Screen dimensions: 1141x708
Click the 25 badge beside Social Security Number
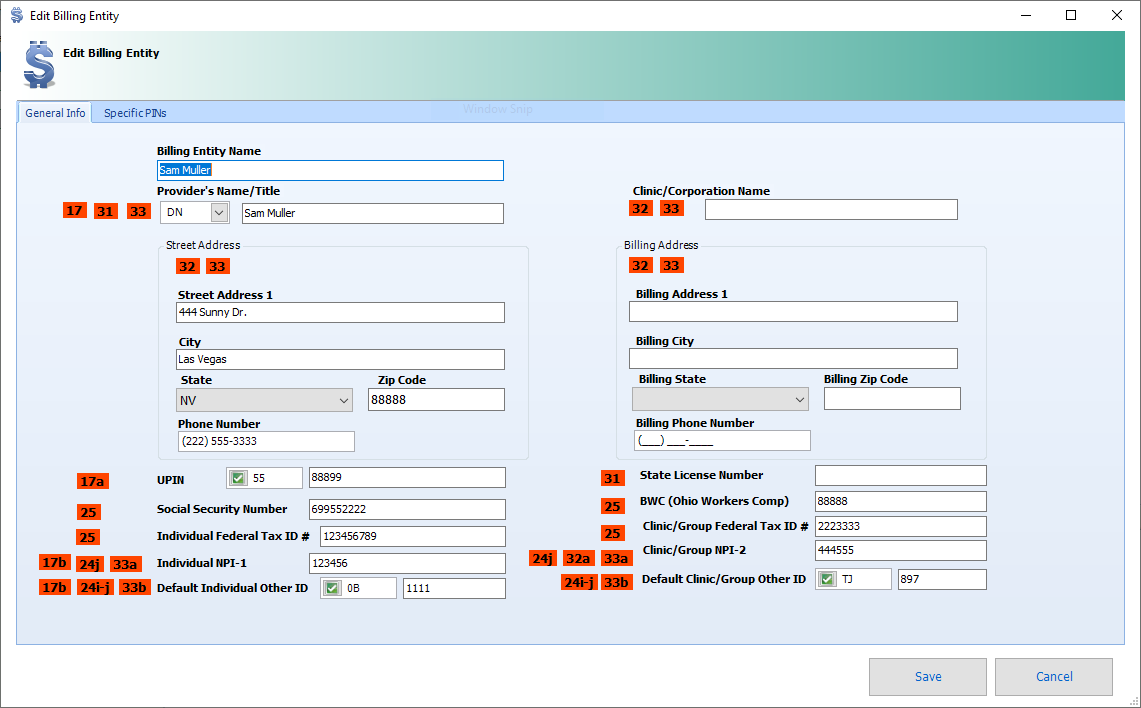[88, 511]
